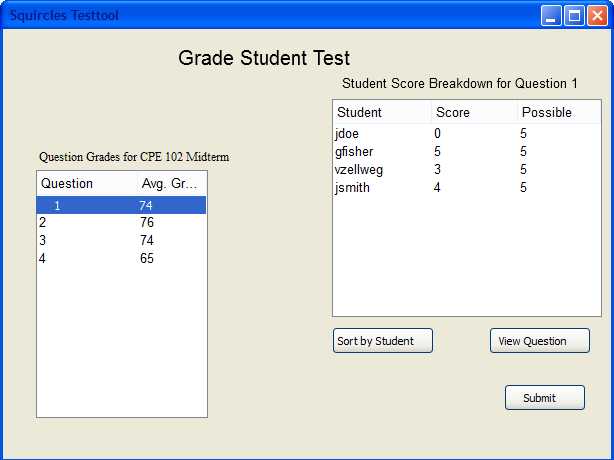Viewport: 614px width, 460px height.
Task: Click the Avg. Gr... column header
Action: pos(171,184)
